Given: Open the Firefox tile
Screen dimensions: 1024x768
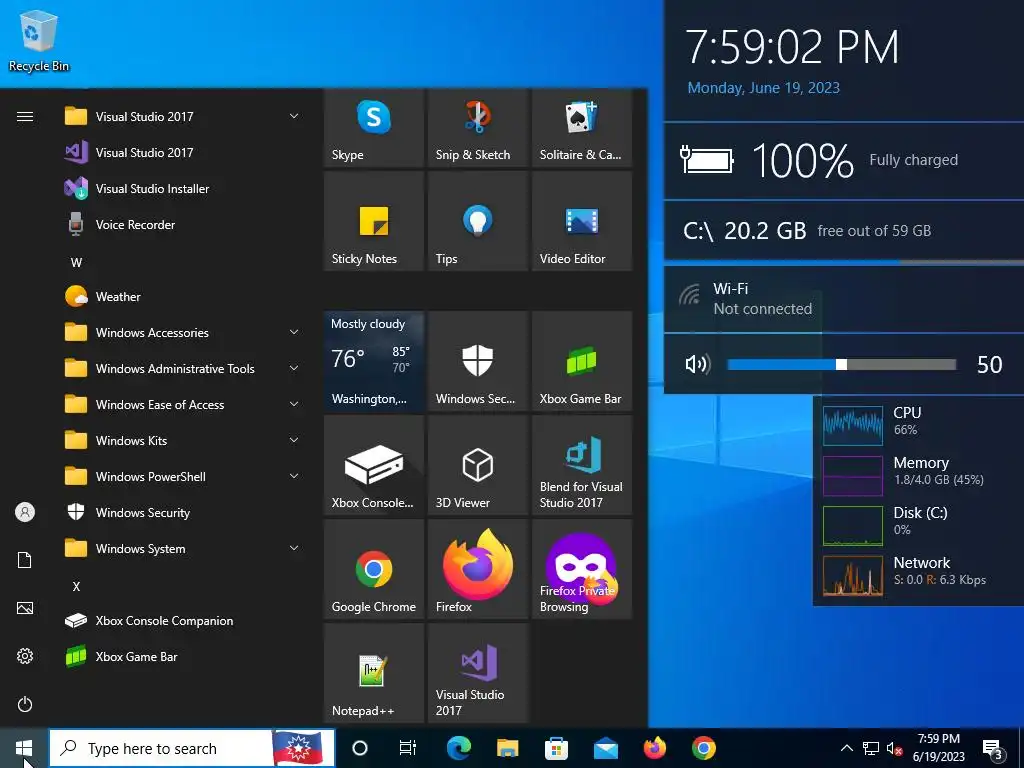Looking at the screenshot, I should pos(477,569).
